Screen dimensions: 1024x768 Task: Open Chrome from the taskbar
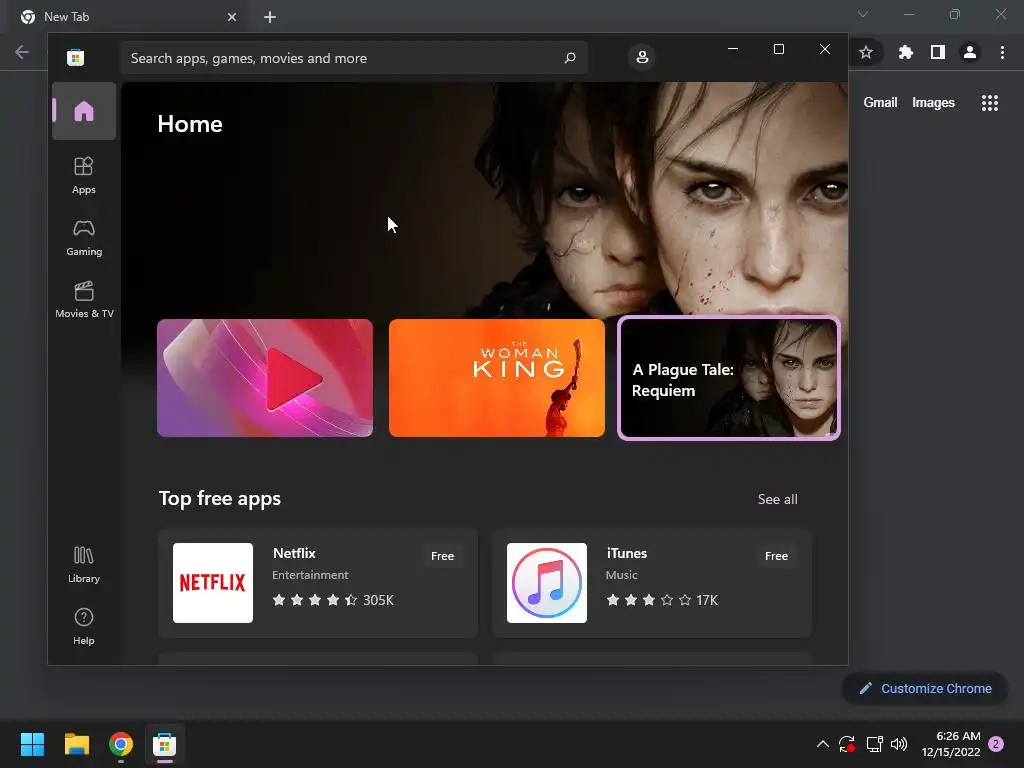tap(121, 744)
